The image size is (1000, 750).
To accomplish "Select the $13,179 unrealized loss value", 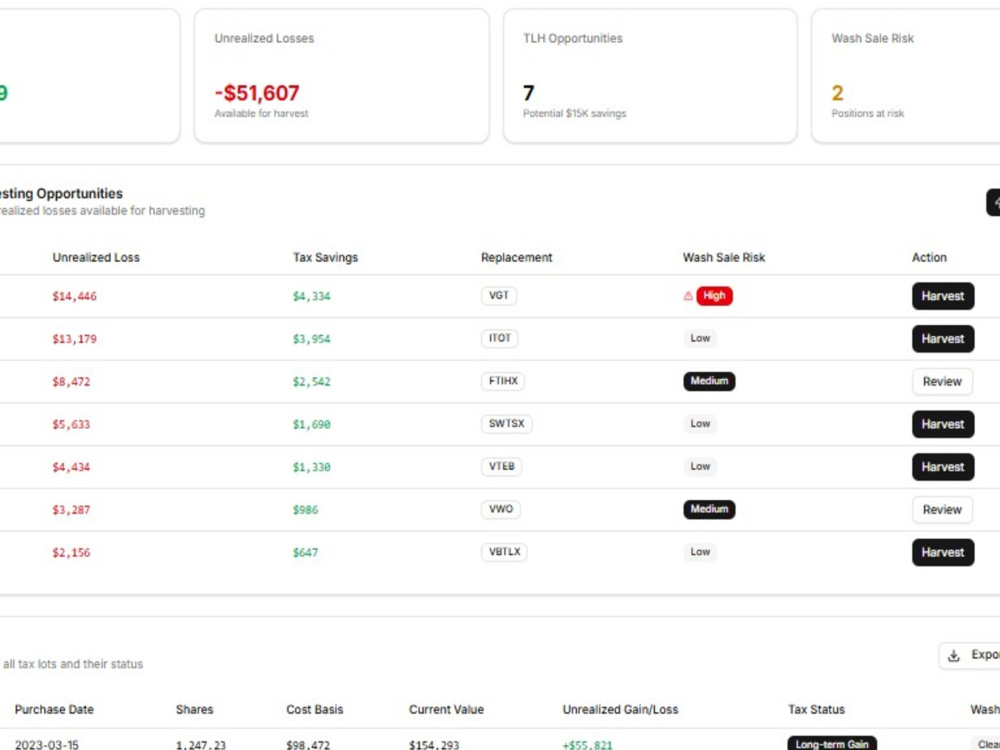I will tap(75, 339).
